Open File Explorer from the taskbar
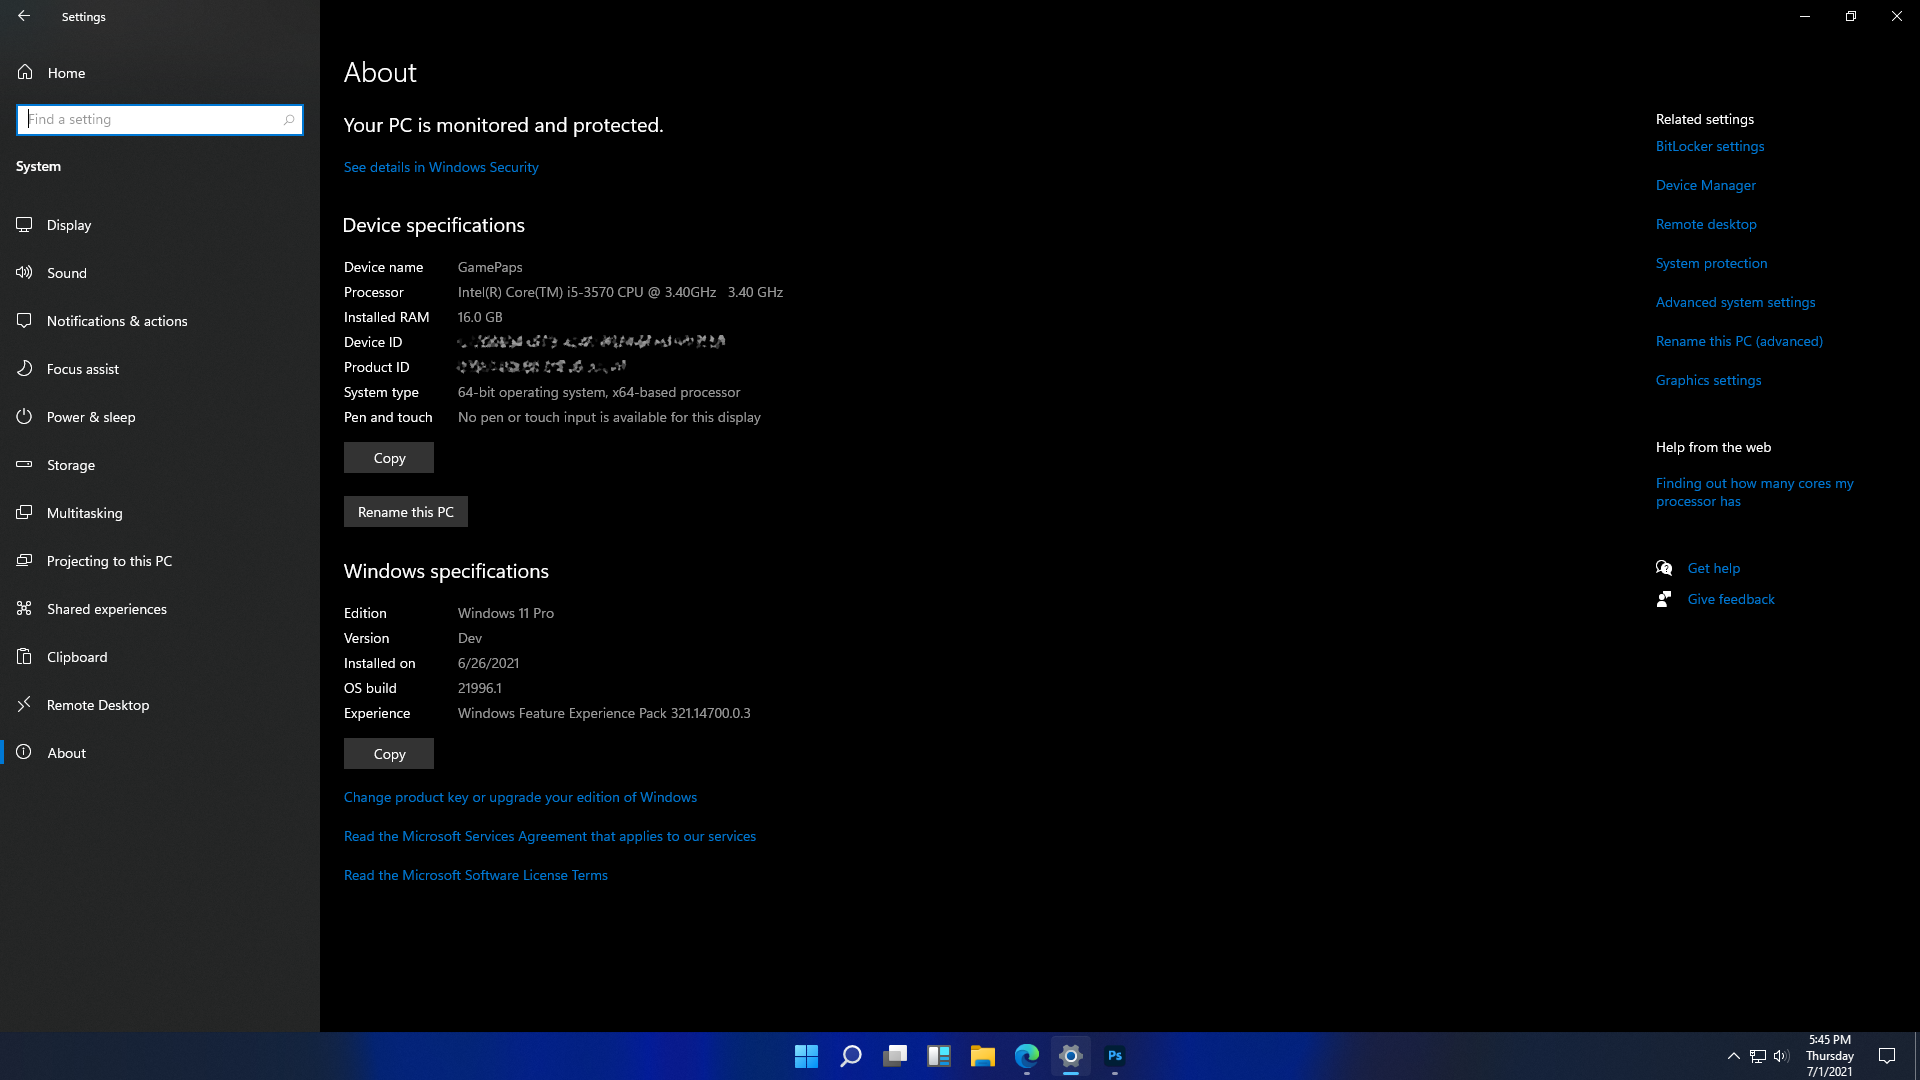 pos(982,1055)
